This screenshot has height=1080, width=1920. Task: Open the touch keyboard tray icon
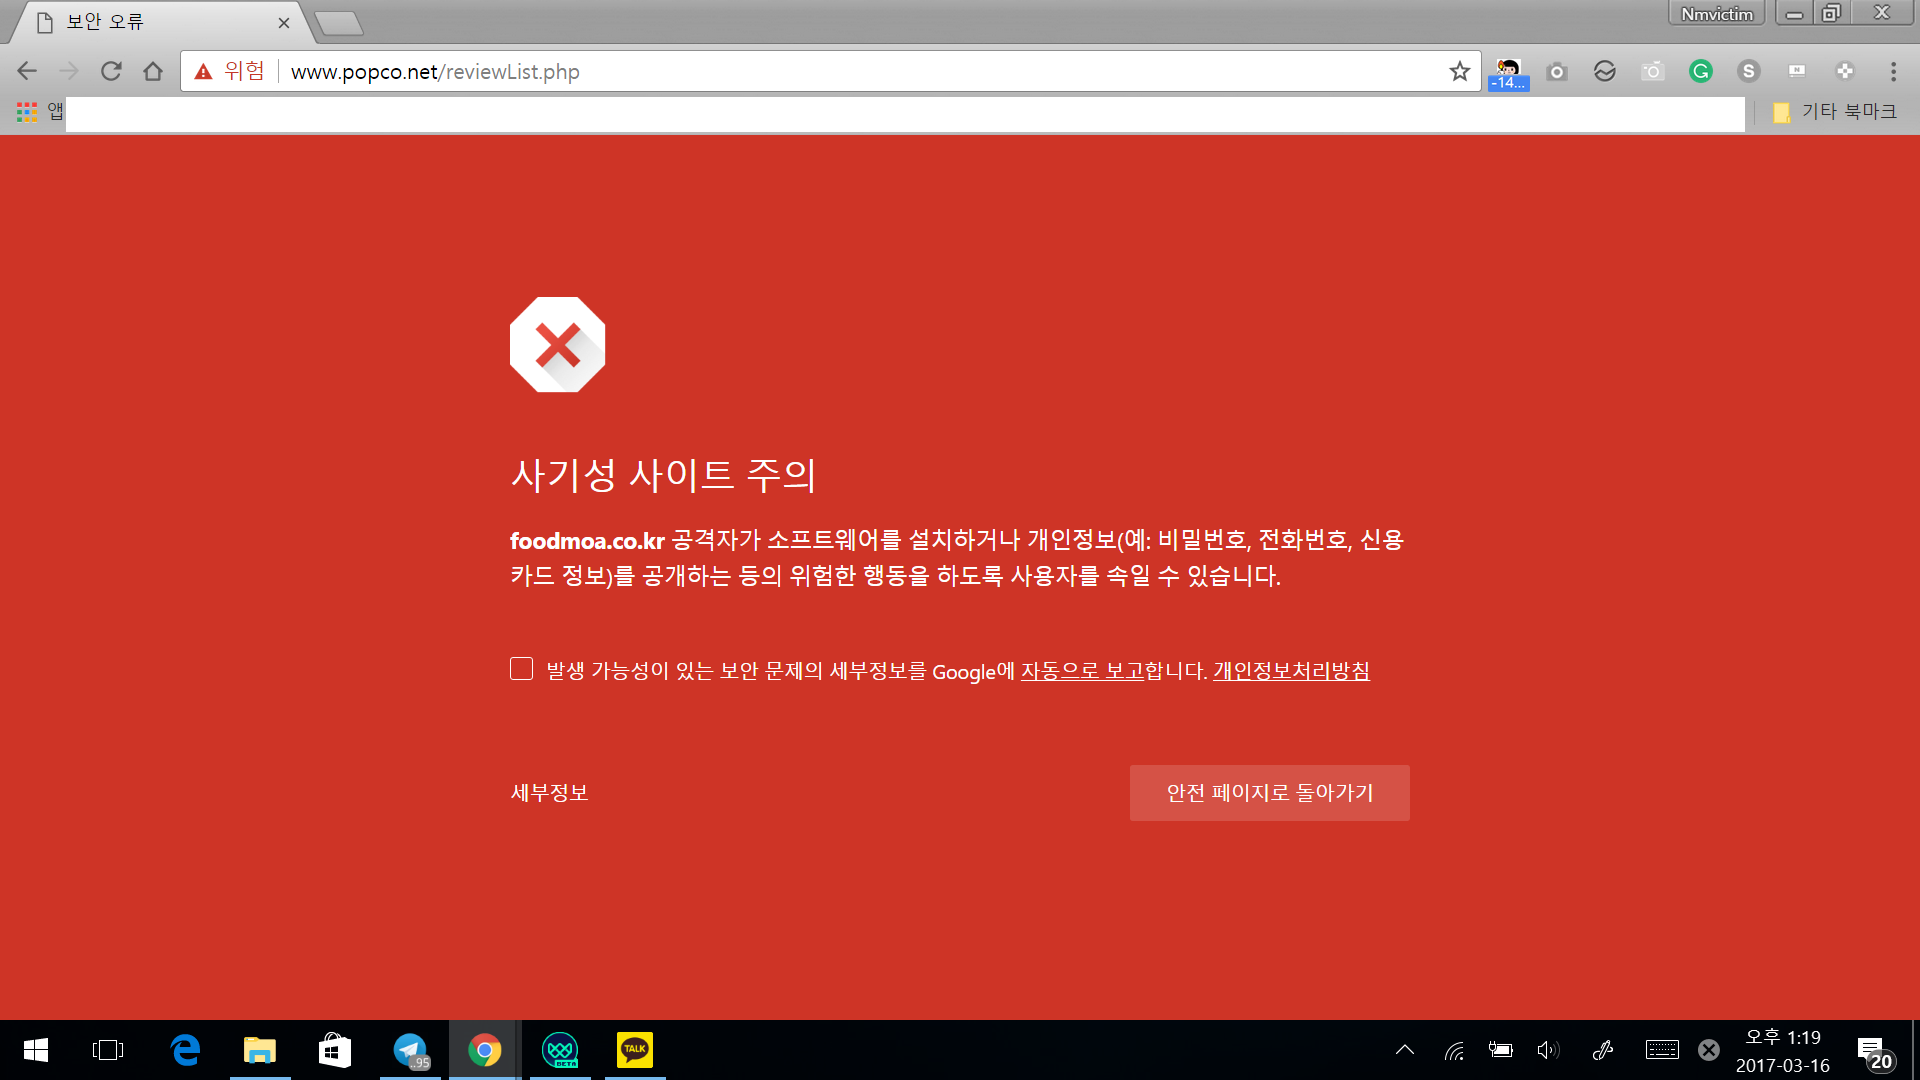pos(1662,1050)
